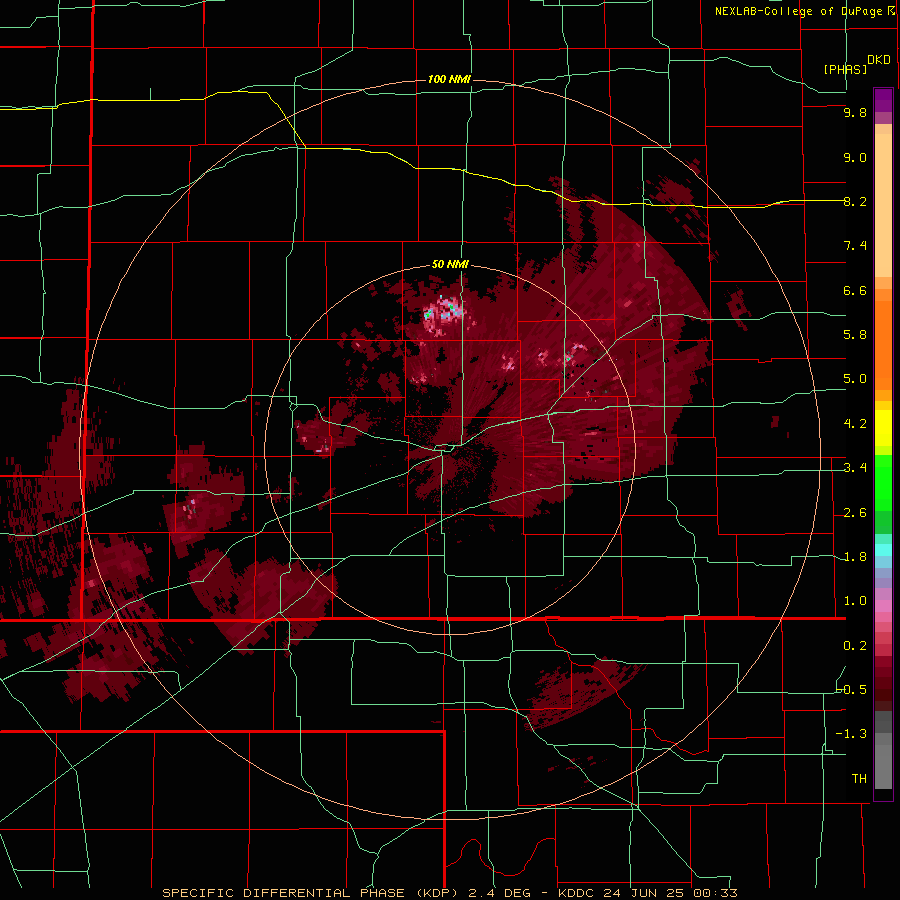Select the 6.6 value on color scale
Image resolution: width=900 pixels, height=900 pixels.
point(855,290)
